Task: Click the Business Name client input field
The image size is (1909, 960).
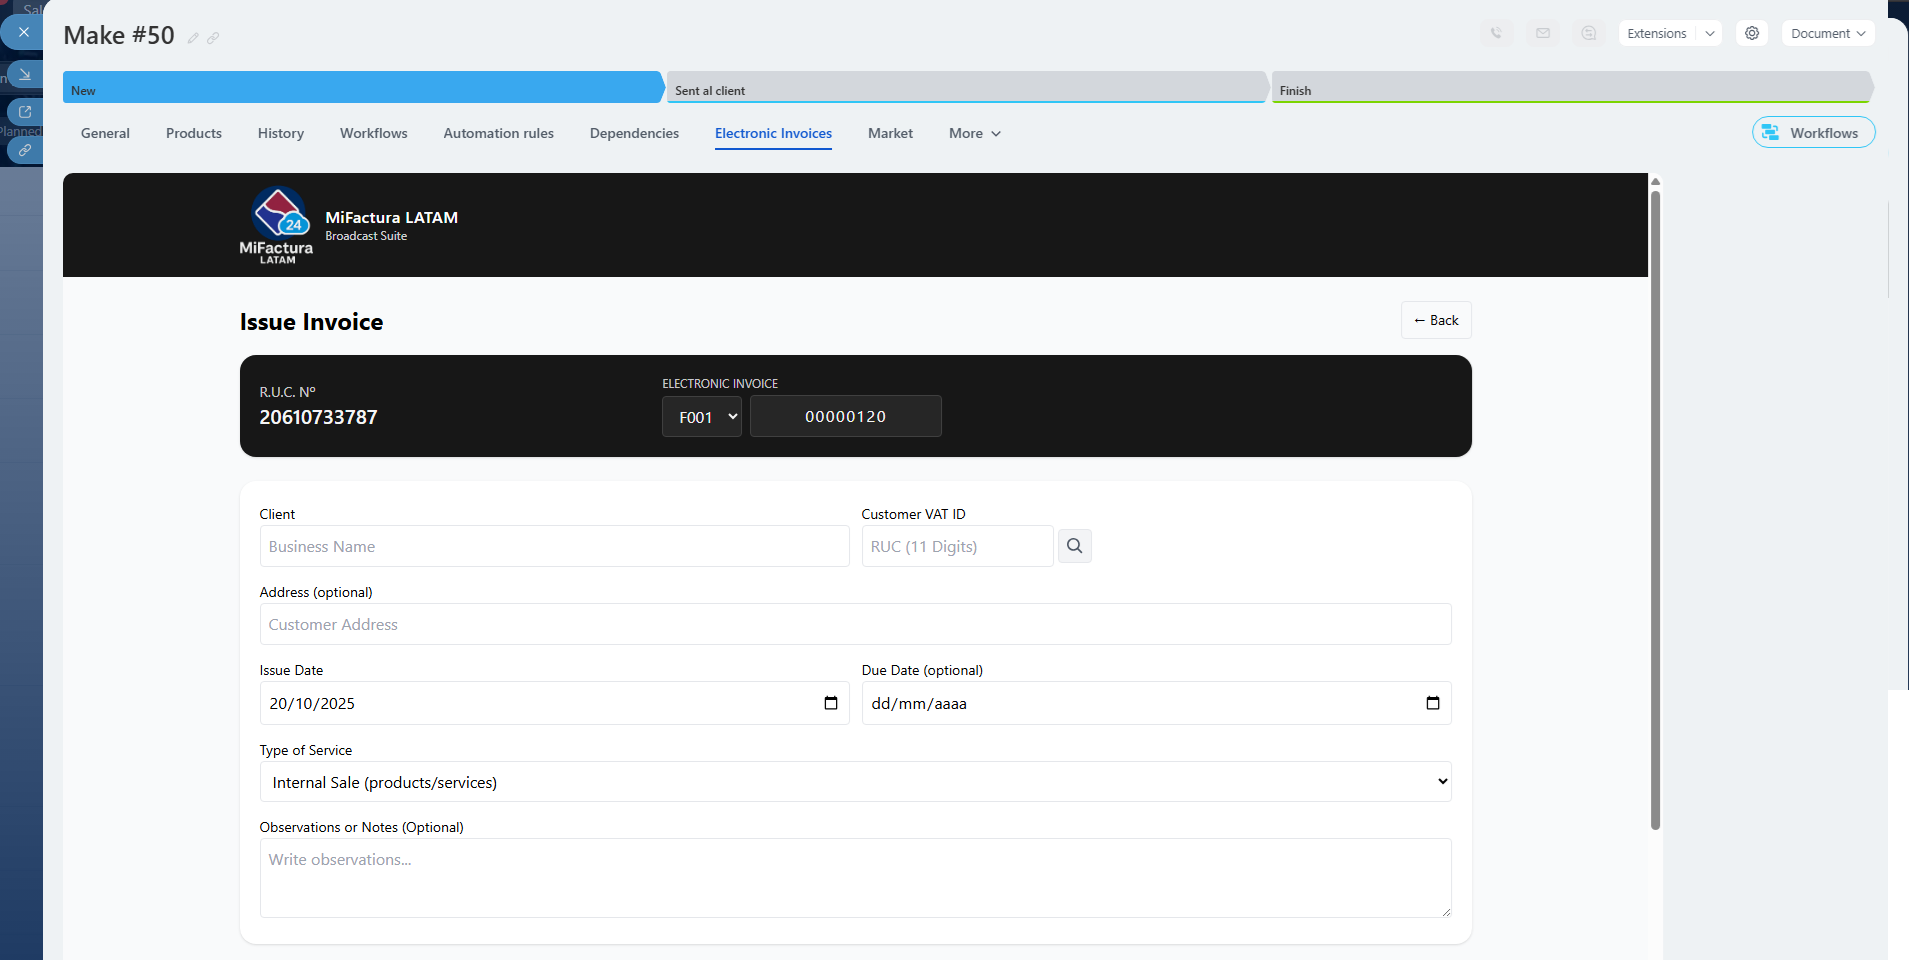Action: pos(554,546)
